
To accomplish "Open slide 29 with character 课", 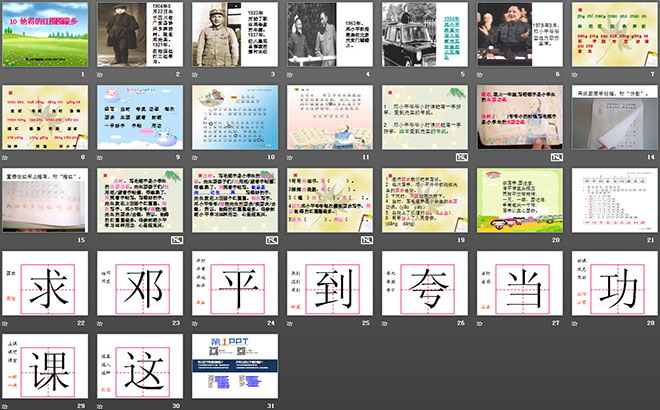I will [45, 366].
